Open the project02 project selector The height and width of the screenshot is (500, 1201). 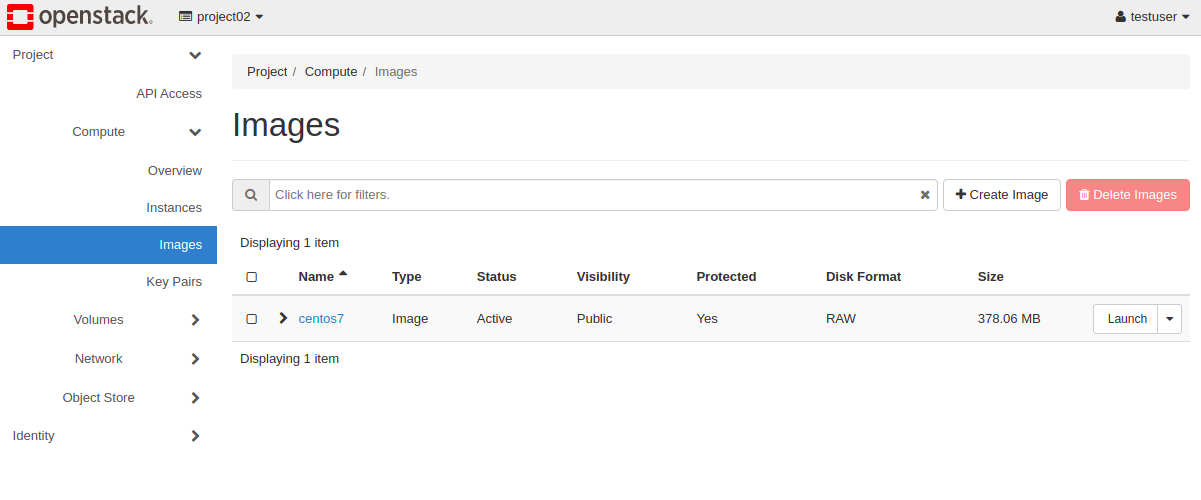pyautogui.click(x=221, y=17)
